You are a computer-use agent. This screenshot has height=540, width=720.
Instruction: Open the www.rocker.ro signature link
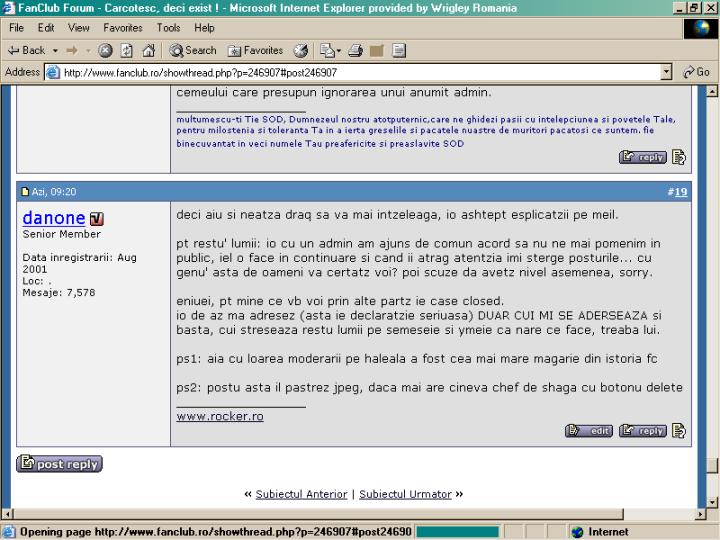(x=220, y=416)
